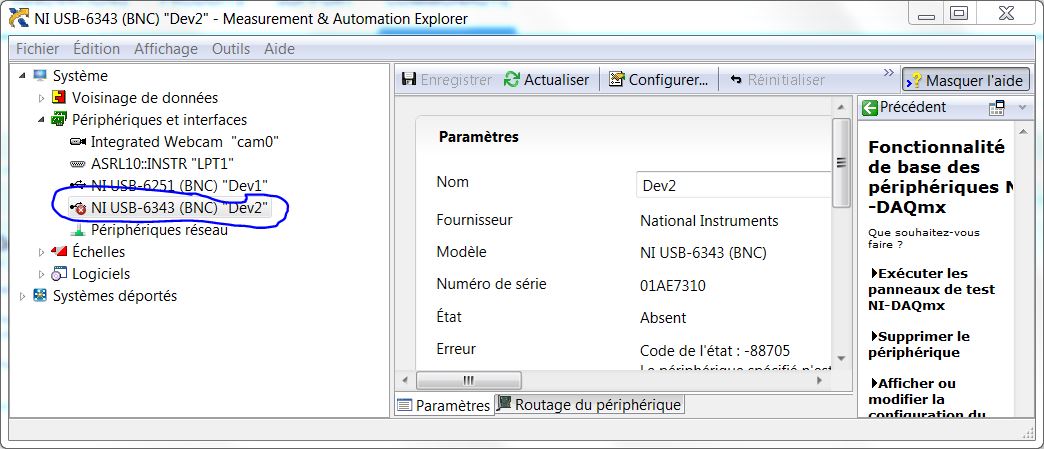Click the Voisinage de données icon

(59, 98)
